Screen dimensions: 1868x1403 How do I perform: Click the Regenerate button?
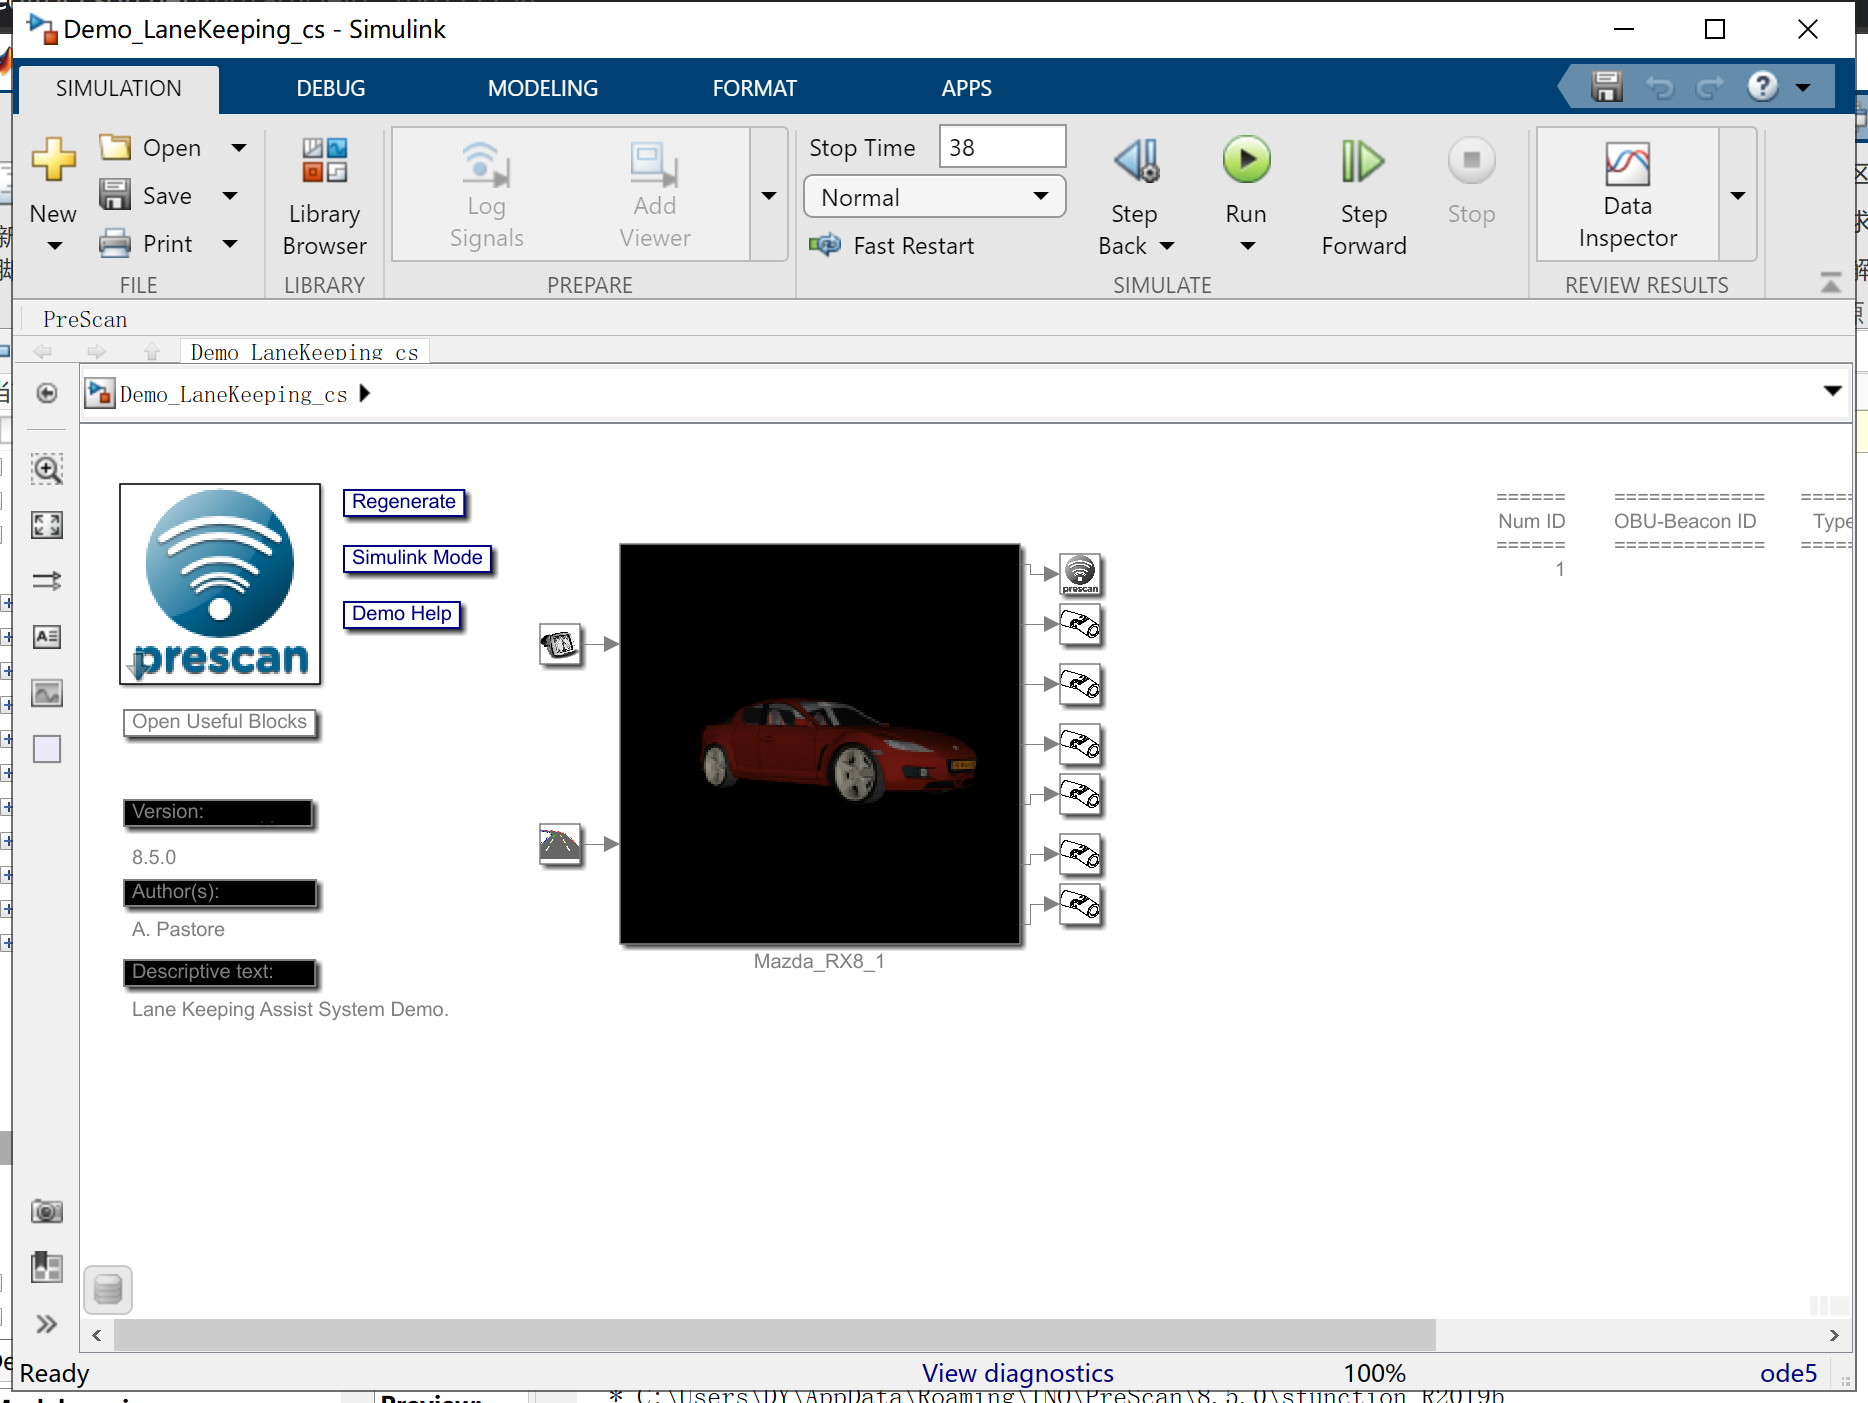pos(404,502)
